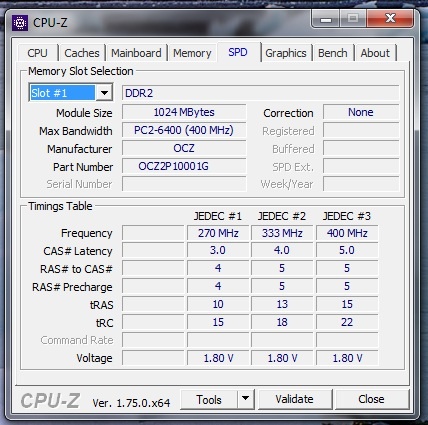Close the window with the red X
Screen dimensions: 428x425
[390, 18]
